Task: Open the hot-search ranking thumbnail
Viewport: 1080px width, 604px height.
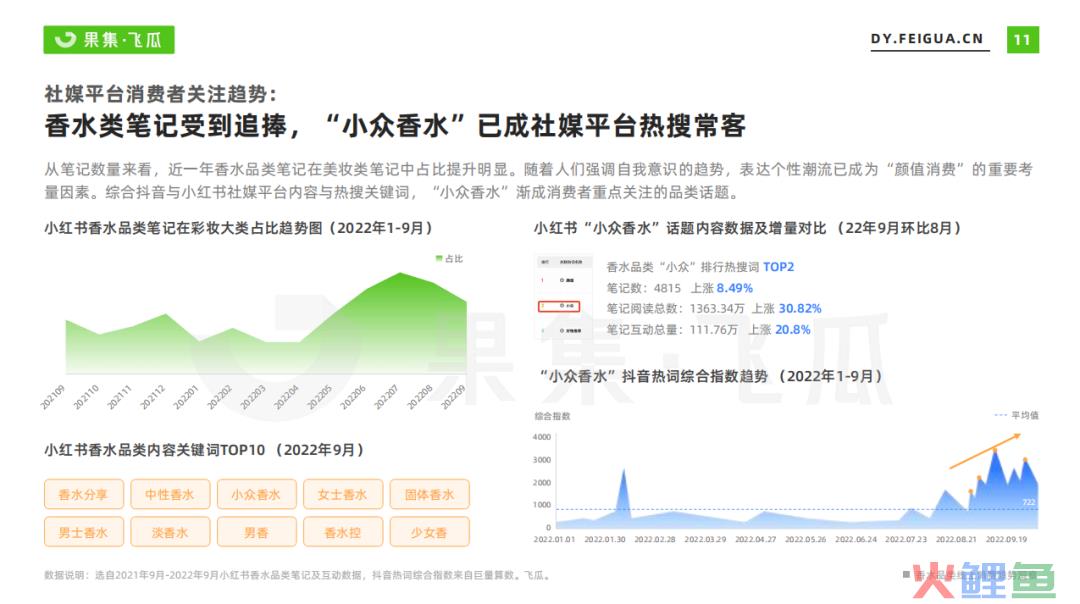Action: click(563, 298)
